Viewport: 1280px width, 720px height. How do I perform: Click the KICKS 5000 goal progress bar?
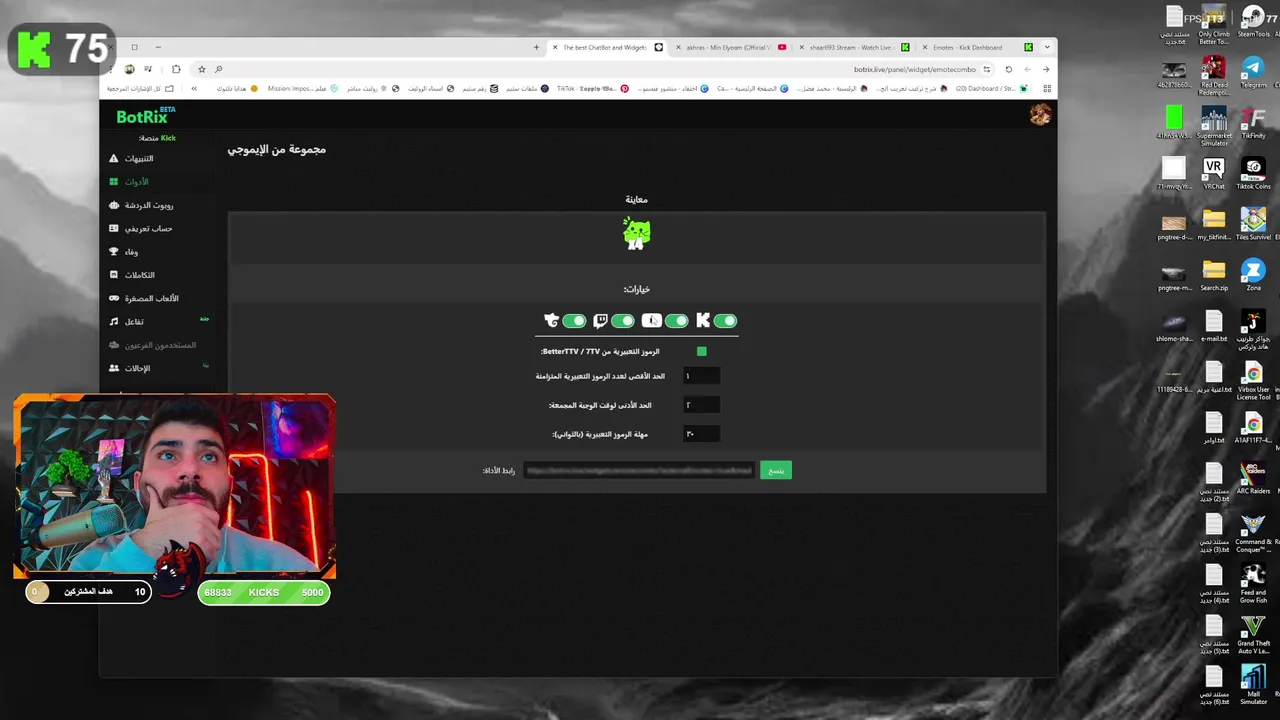point(264,592)
